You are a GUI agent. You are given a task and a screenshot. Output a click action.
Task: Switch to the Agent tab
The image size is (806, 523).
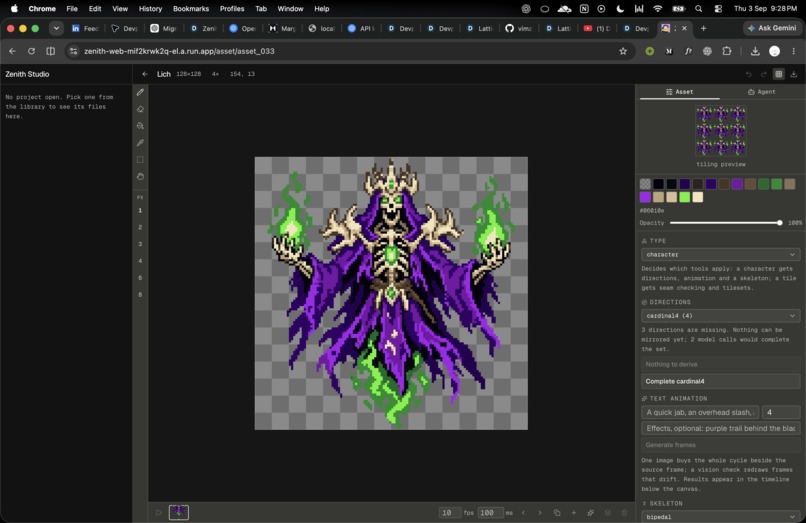coord(761,92)
